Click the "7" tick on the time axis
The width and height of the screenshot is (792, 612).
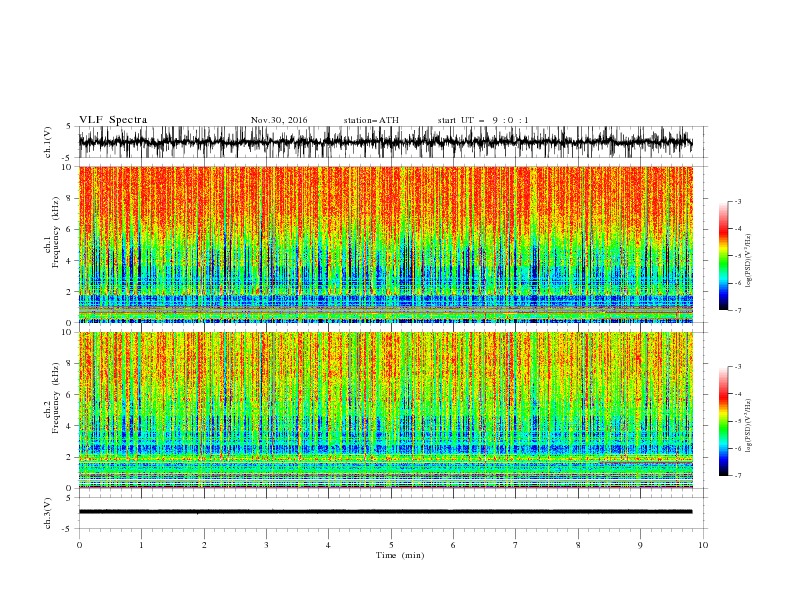pos(516,545)
